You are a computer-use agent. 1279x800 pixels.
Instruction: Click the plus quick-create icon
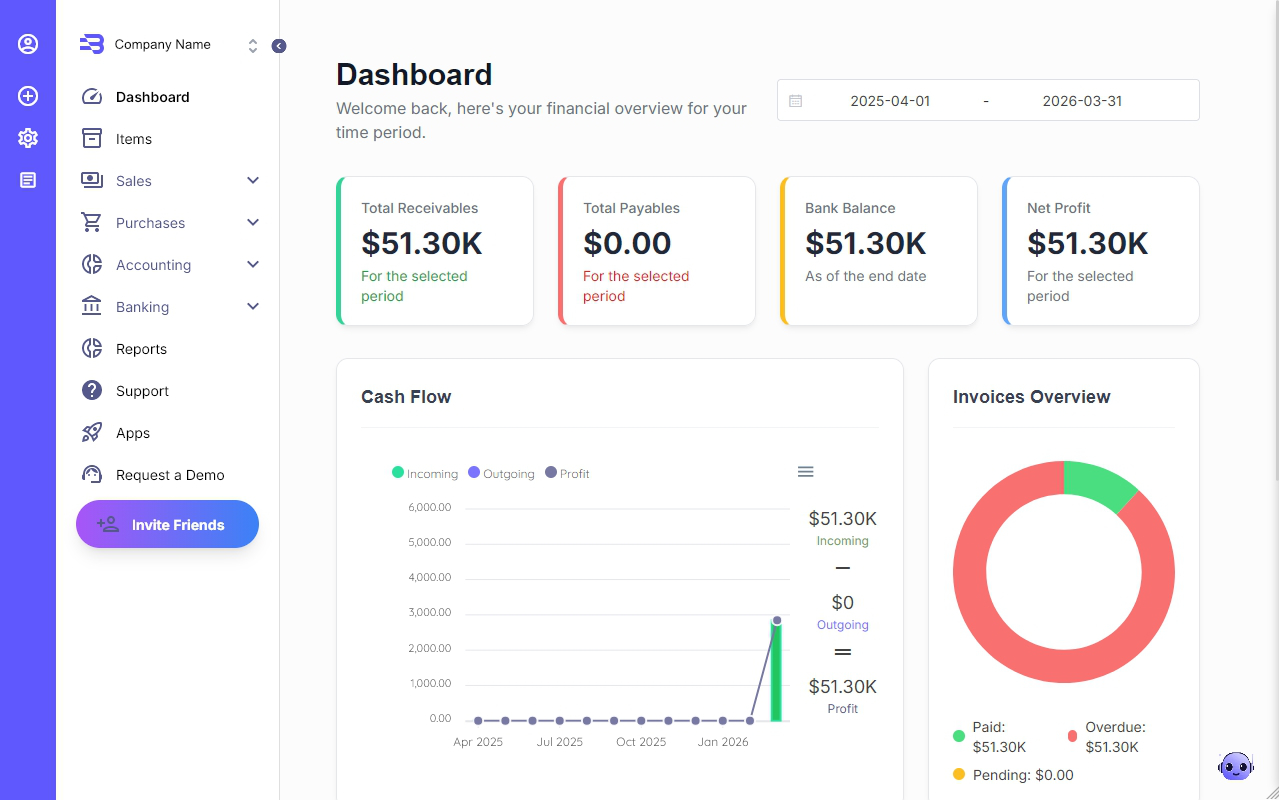pyautogui.click(x=28, y=96)
